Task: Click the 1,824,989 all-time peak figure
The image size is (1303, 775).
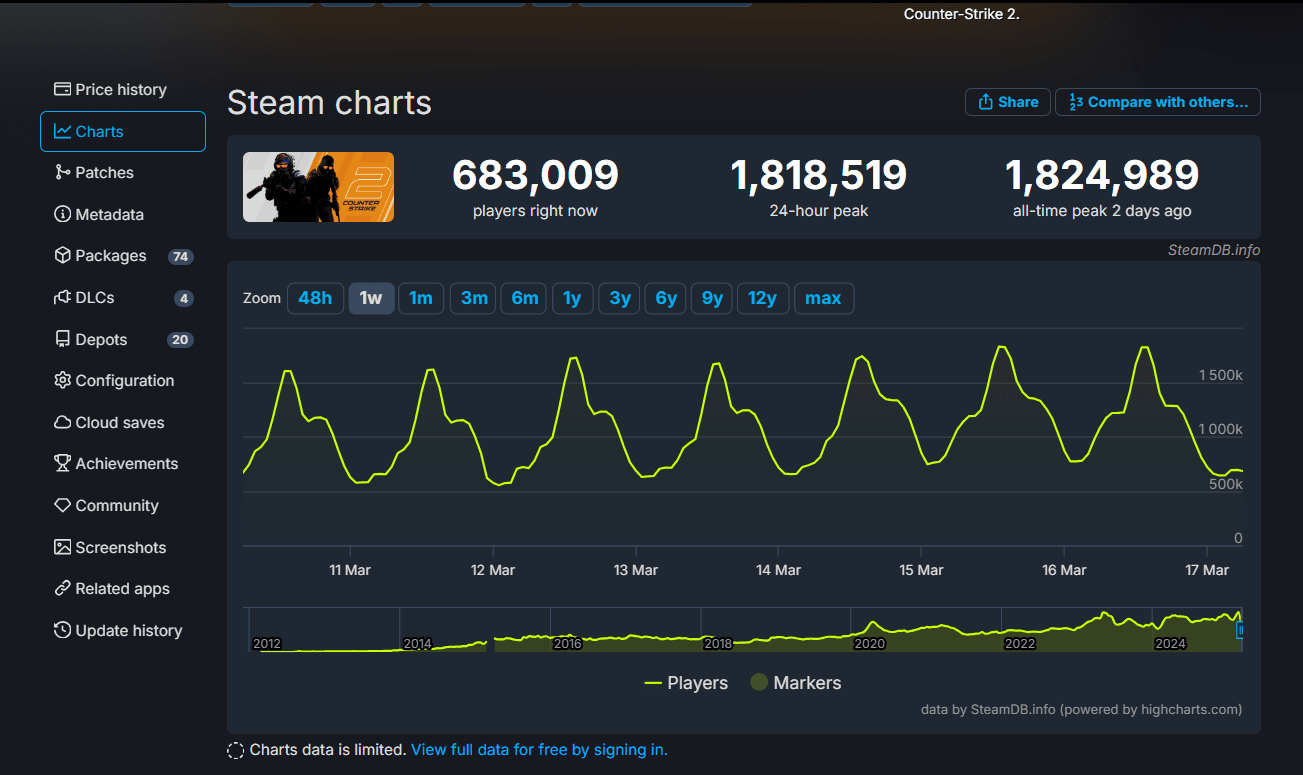Action: pos(1102,175)
